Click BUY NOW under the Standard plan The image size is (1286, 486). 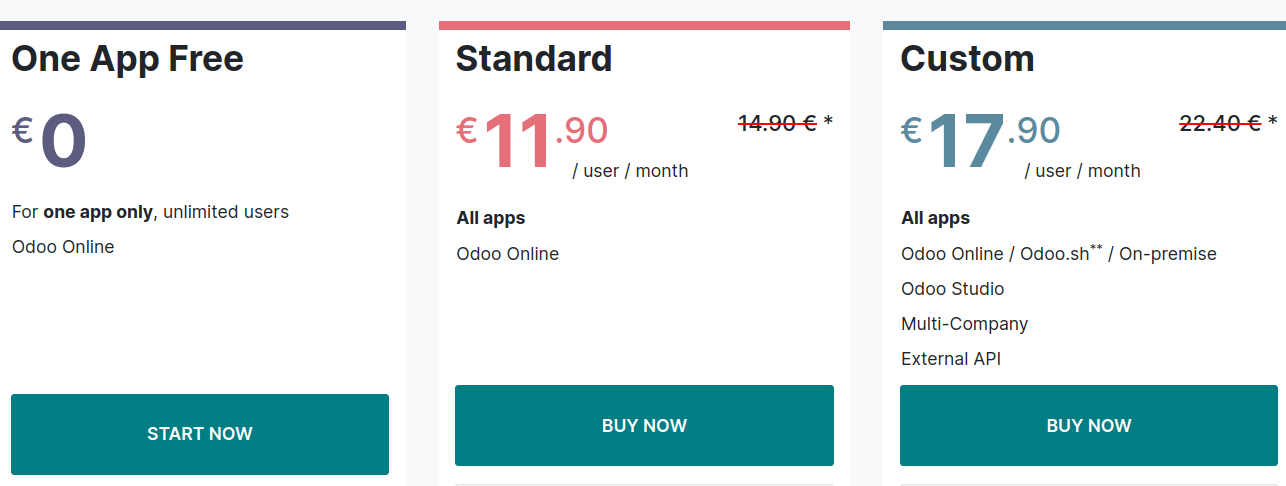click(644, 426)
